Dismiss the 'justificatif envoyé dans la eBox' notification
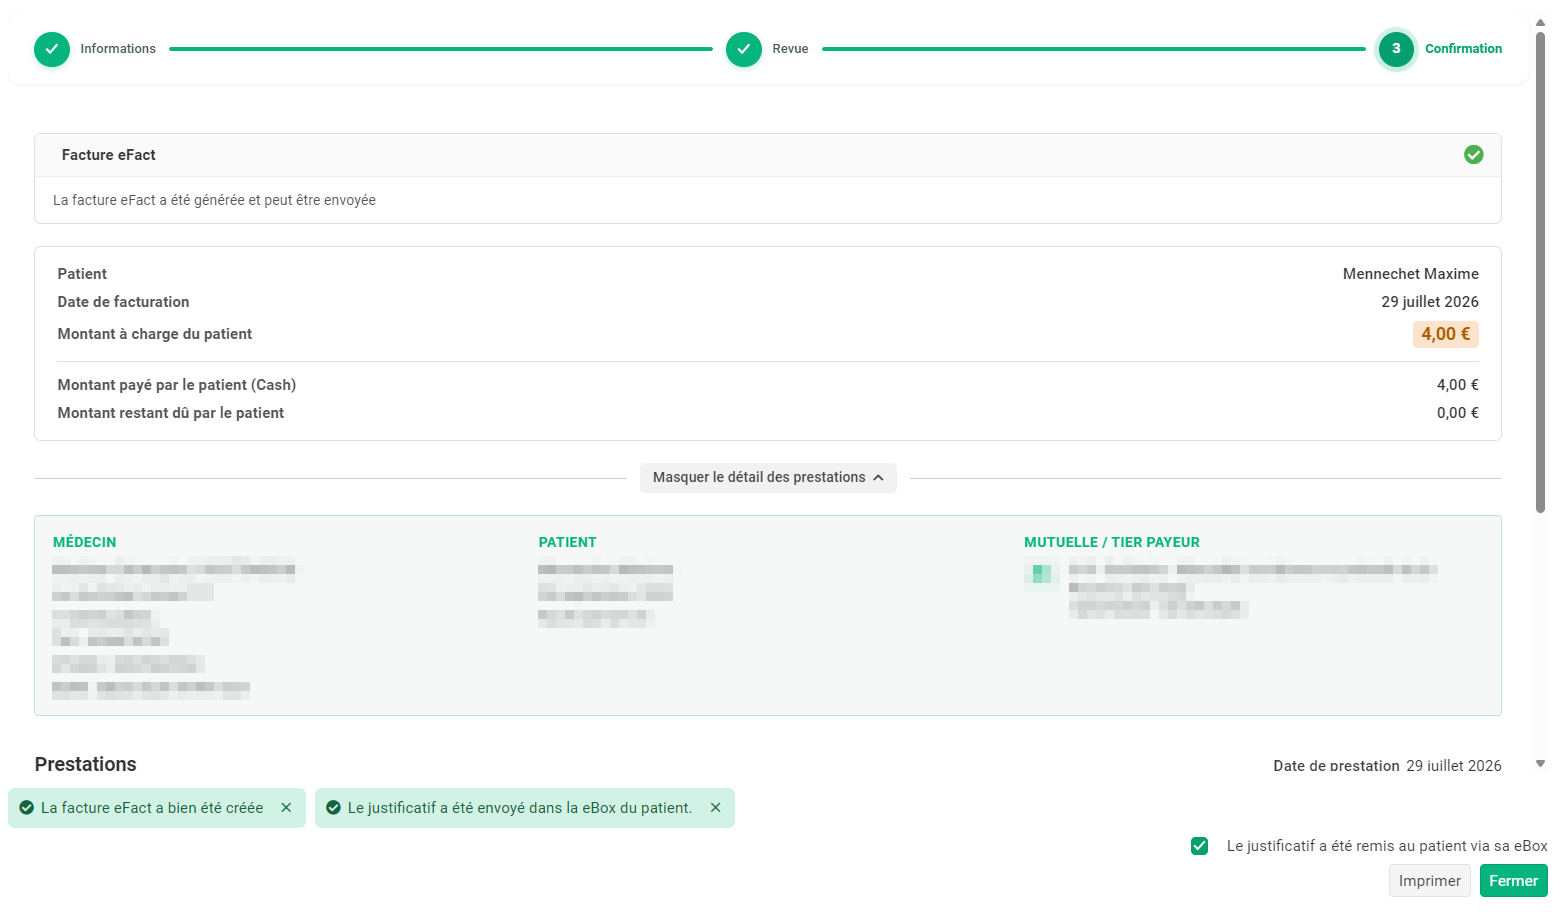Image resolution: width=1565 pixels, height=912 pixels. pyautogui.click(x=715, y=808)
